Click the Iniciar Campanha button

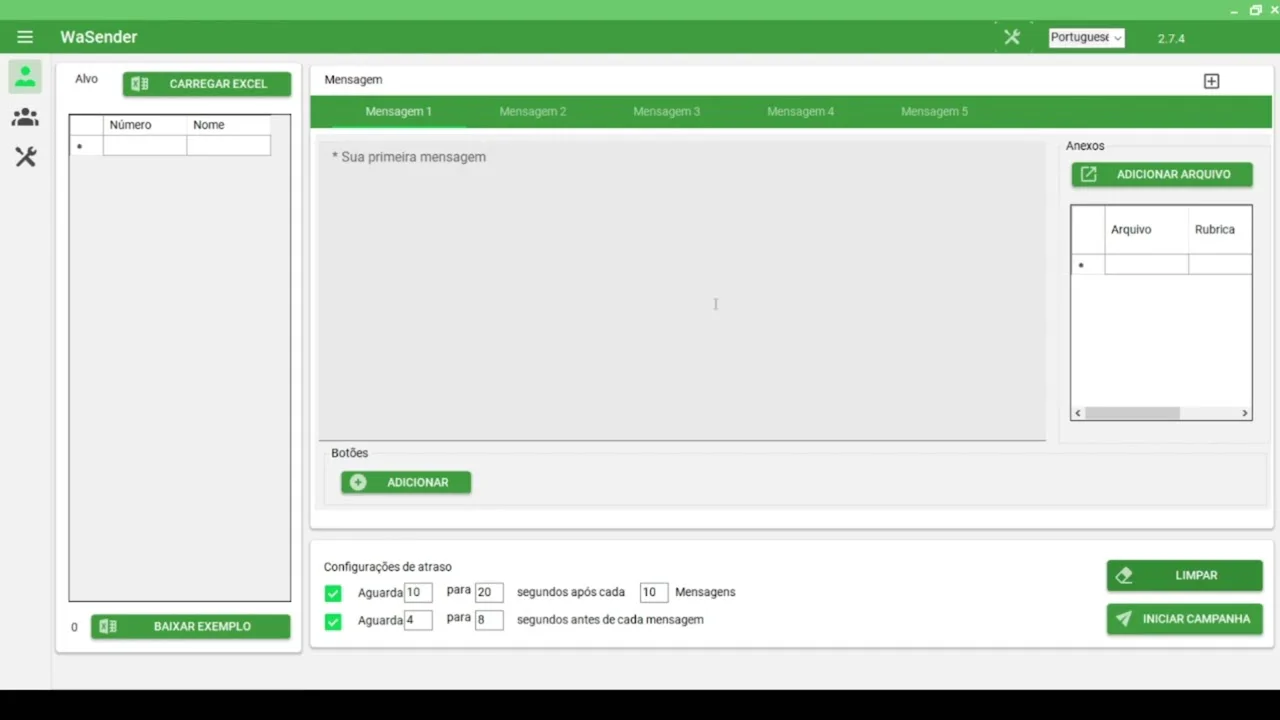[x=1184, y=619]
